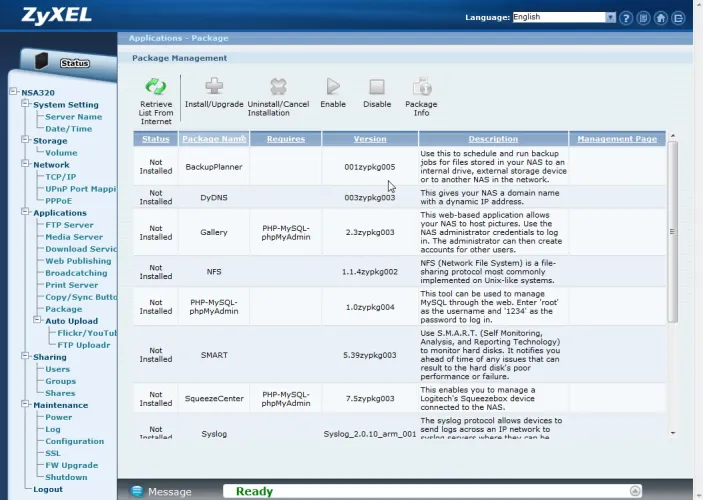Image resolution: width=703 pixels, height=500 pixels.
Task: Click the Uninstall/Cancel Installation icon
Action: click(278, 87)
